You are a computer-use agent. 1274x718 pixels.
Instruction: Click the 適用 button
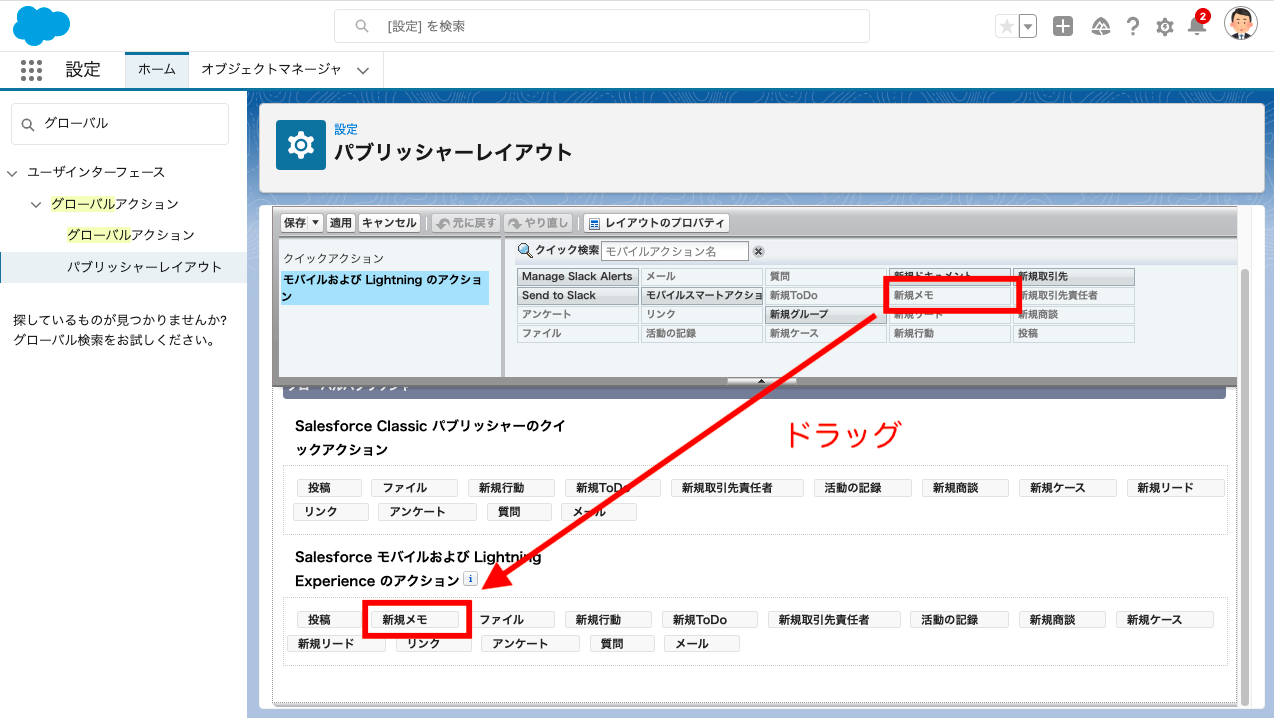(341, 223)
